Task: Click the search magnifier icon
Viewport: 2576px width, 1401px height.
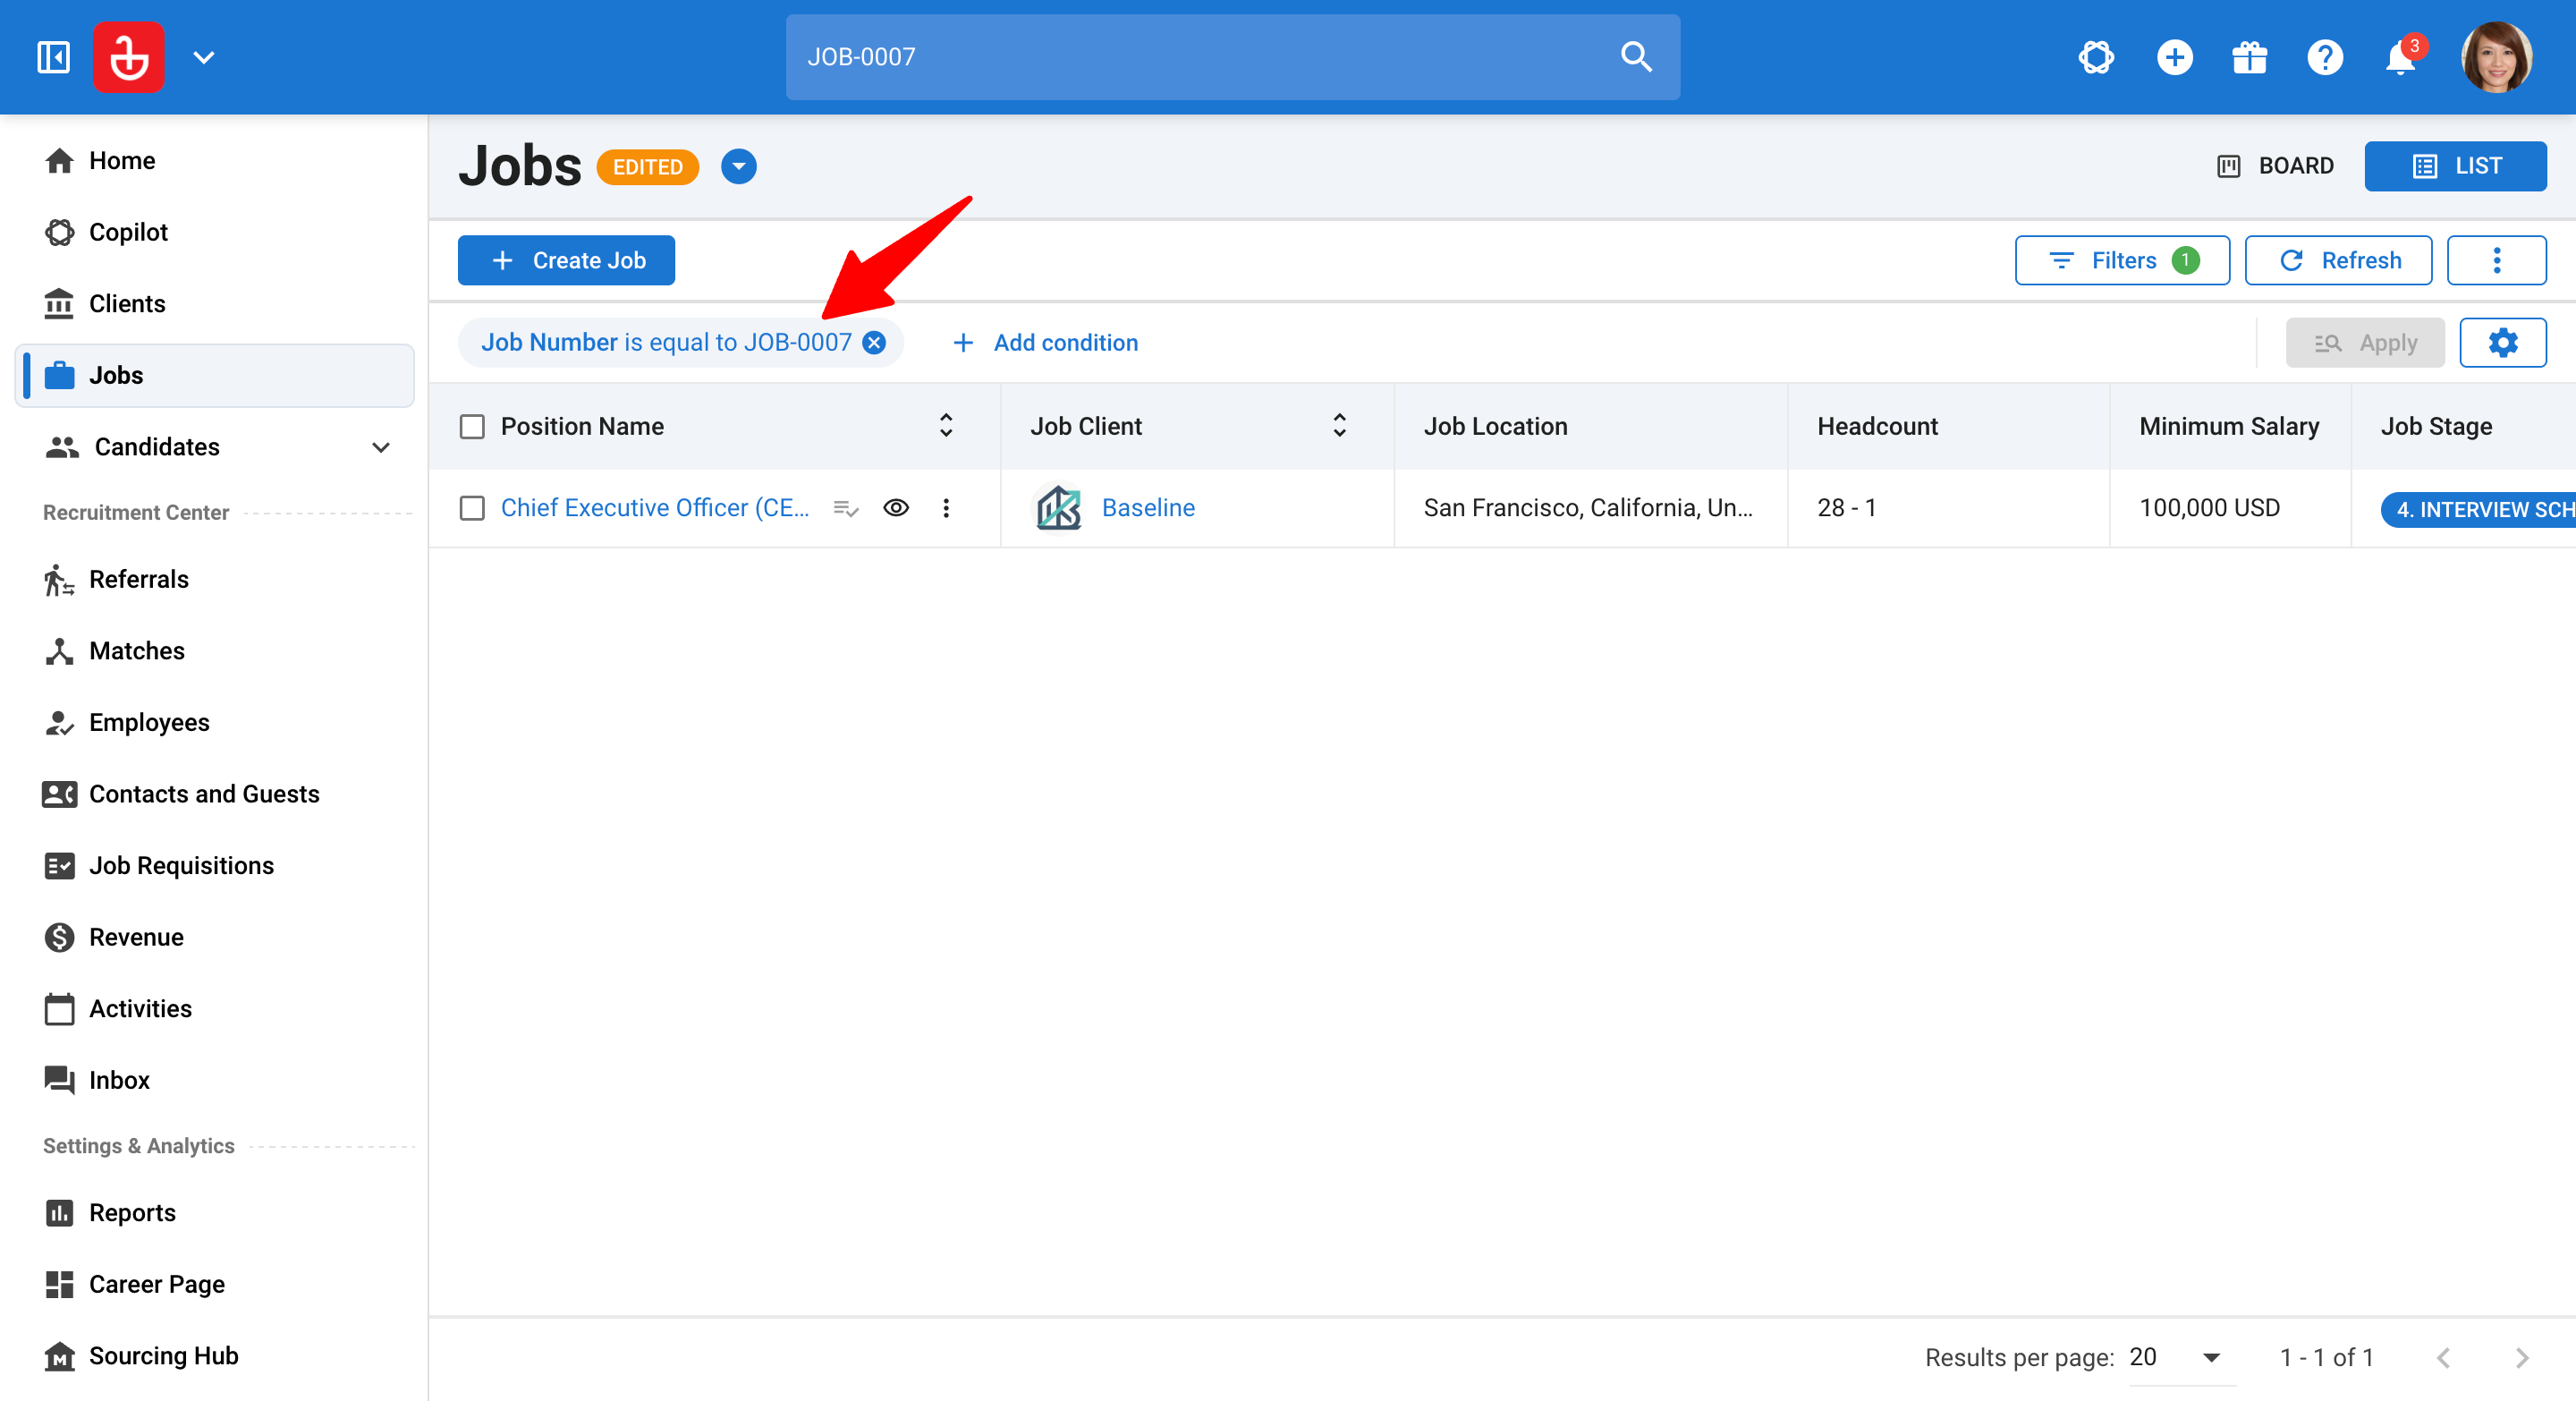Action: (1636, 57)
